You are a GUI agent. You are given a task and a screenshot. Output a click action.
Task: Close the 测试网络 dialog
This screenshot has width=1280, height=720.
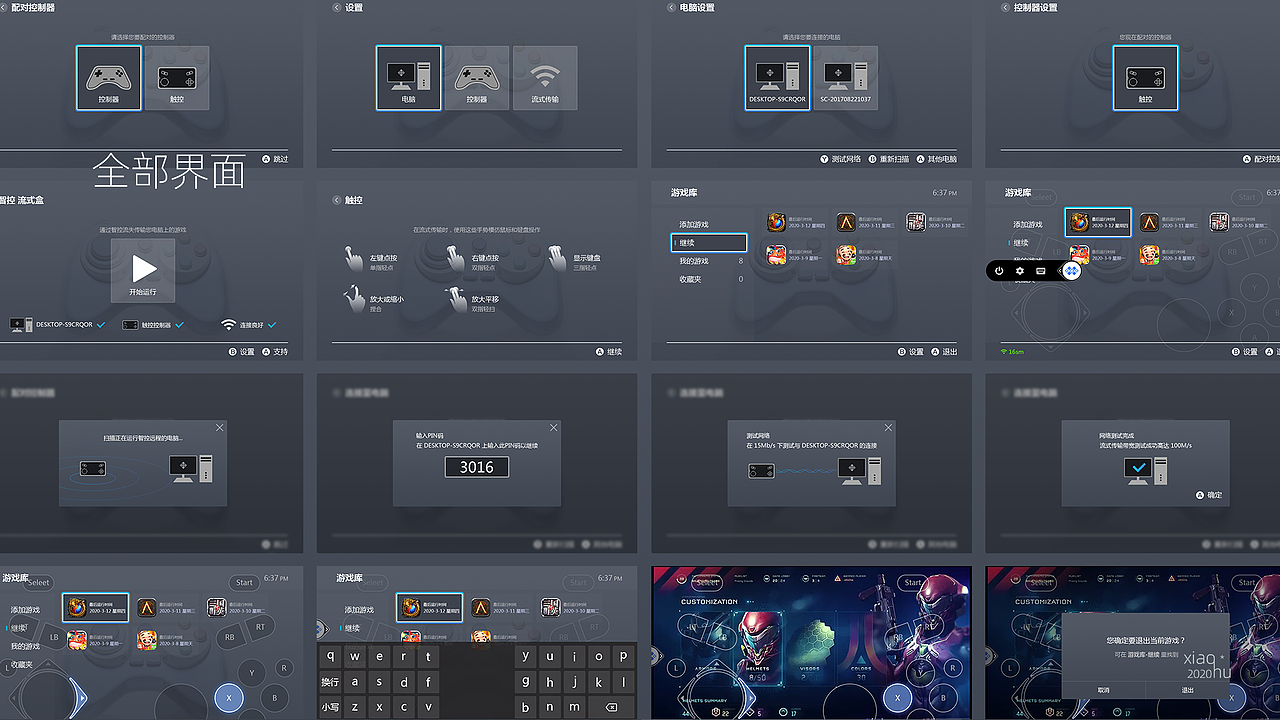click(x=888, y=427)
